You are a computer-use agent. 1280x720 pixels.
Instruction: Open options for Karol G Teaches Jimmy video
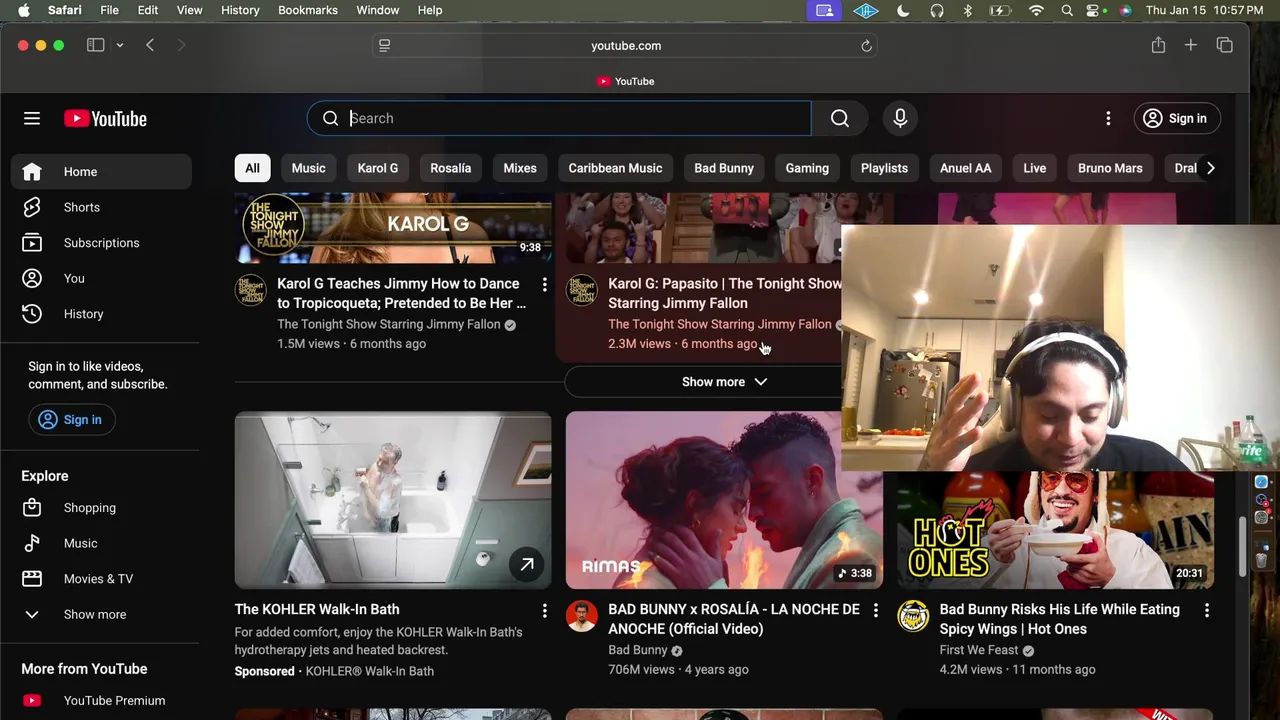point(544,285)
